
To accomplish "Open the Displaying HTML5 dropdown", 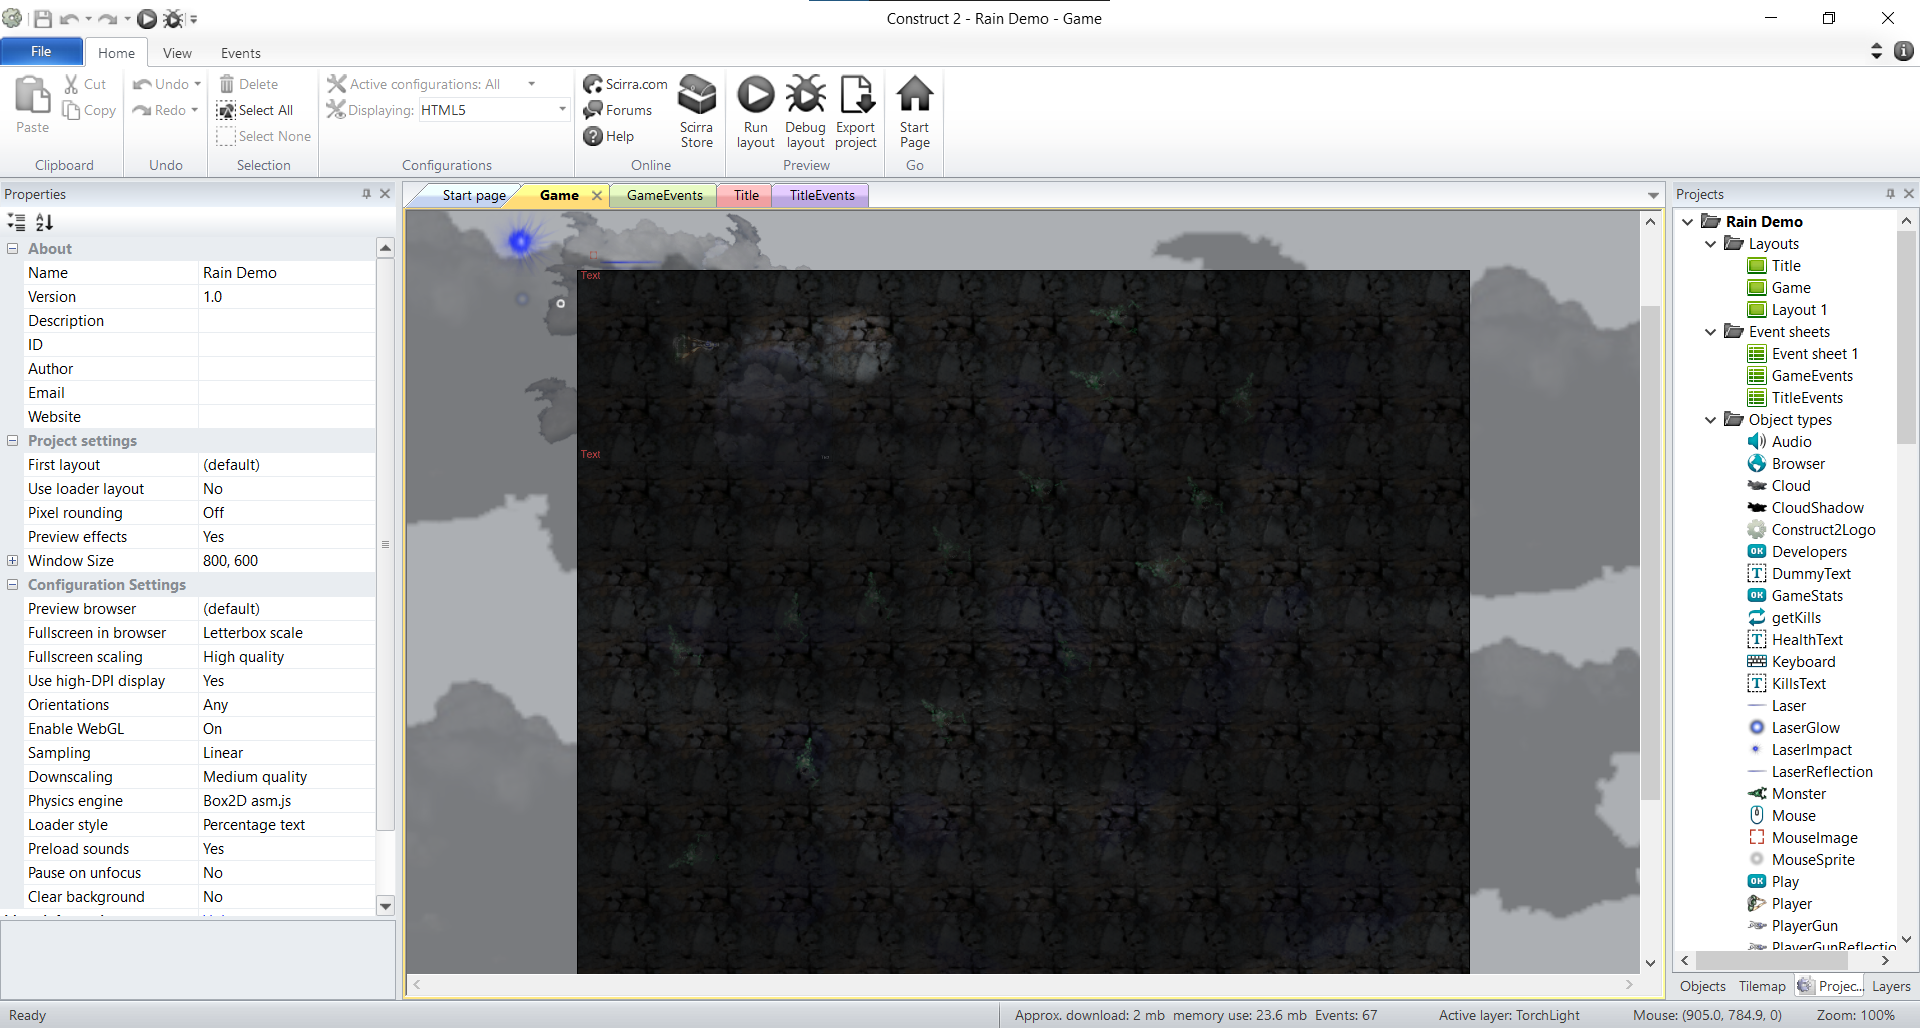I will [x=562, y=110].
